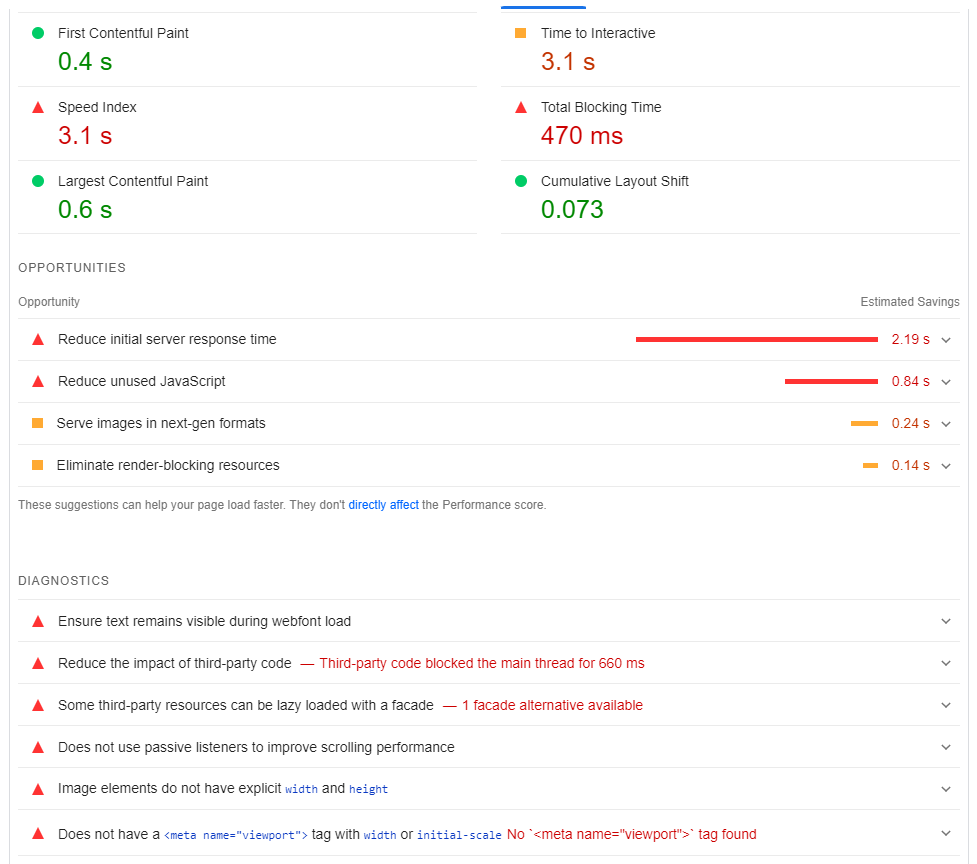This screenshot has height=864, width=977.
Task: Click the 'Speed Index' metric label
Action: coord(97,107)
